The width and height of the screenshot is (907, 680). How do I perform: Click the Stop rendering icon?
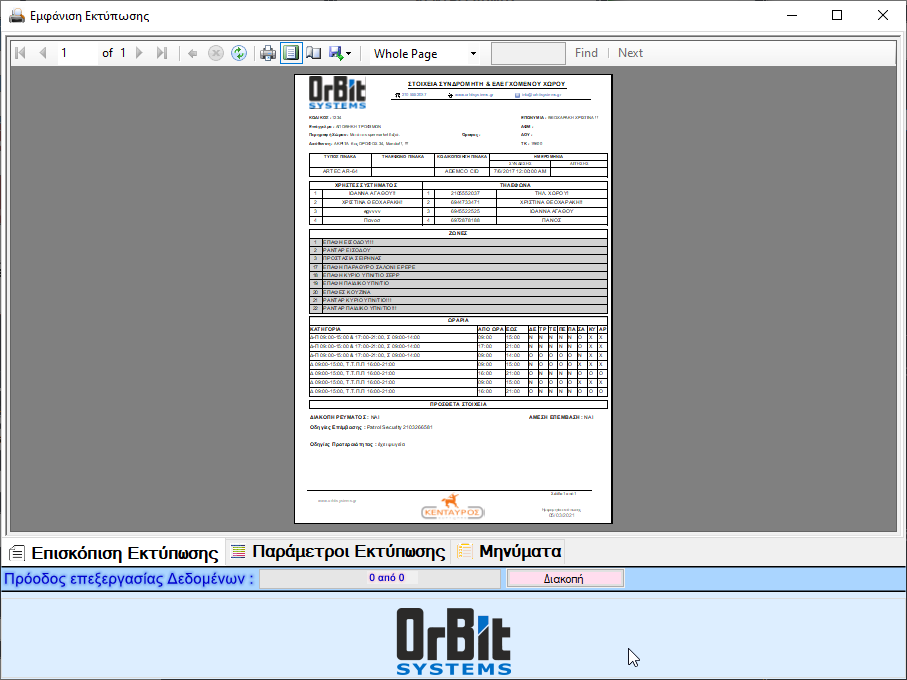[215, 53]
